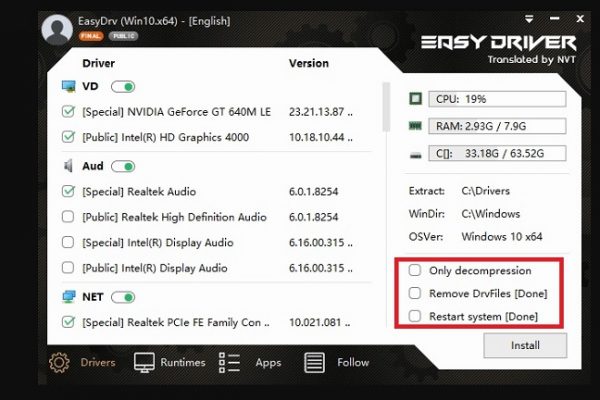Click the NET network category icon
The width and height of the screenshot is (600, 400).
coord(69,297)
